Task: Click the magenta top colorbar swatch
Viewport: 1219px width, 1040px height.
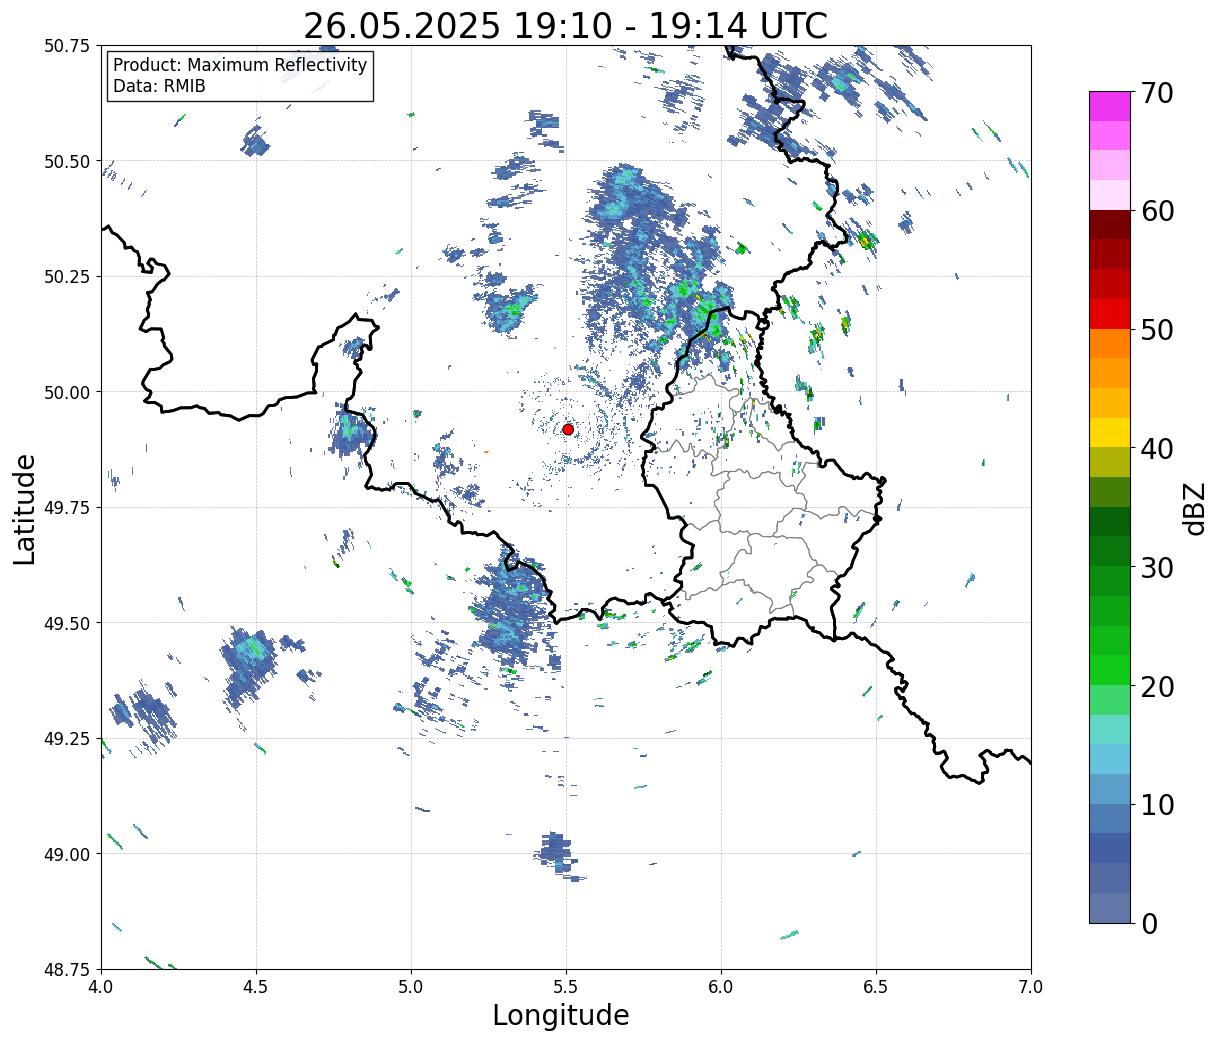Action: pos(1110,106)
